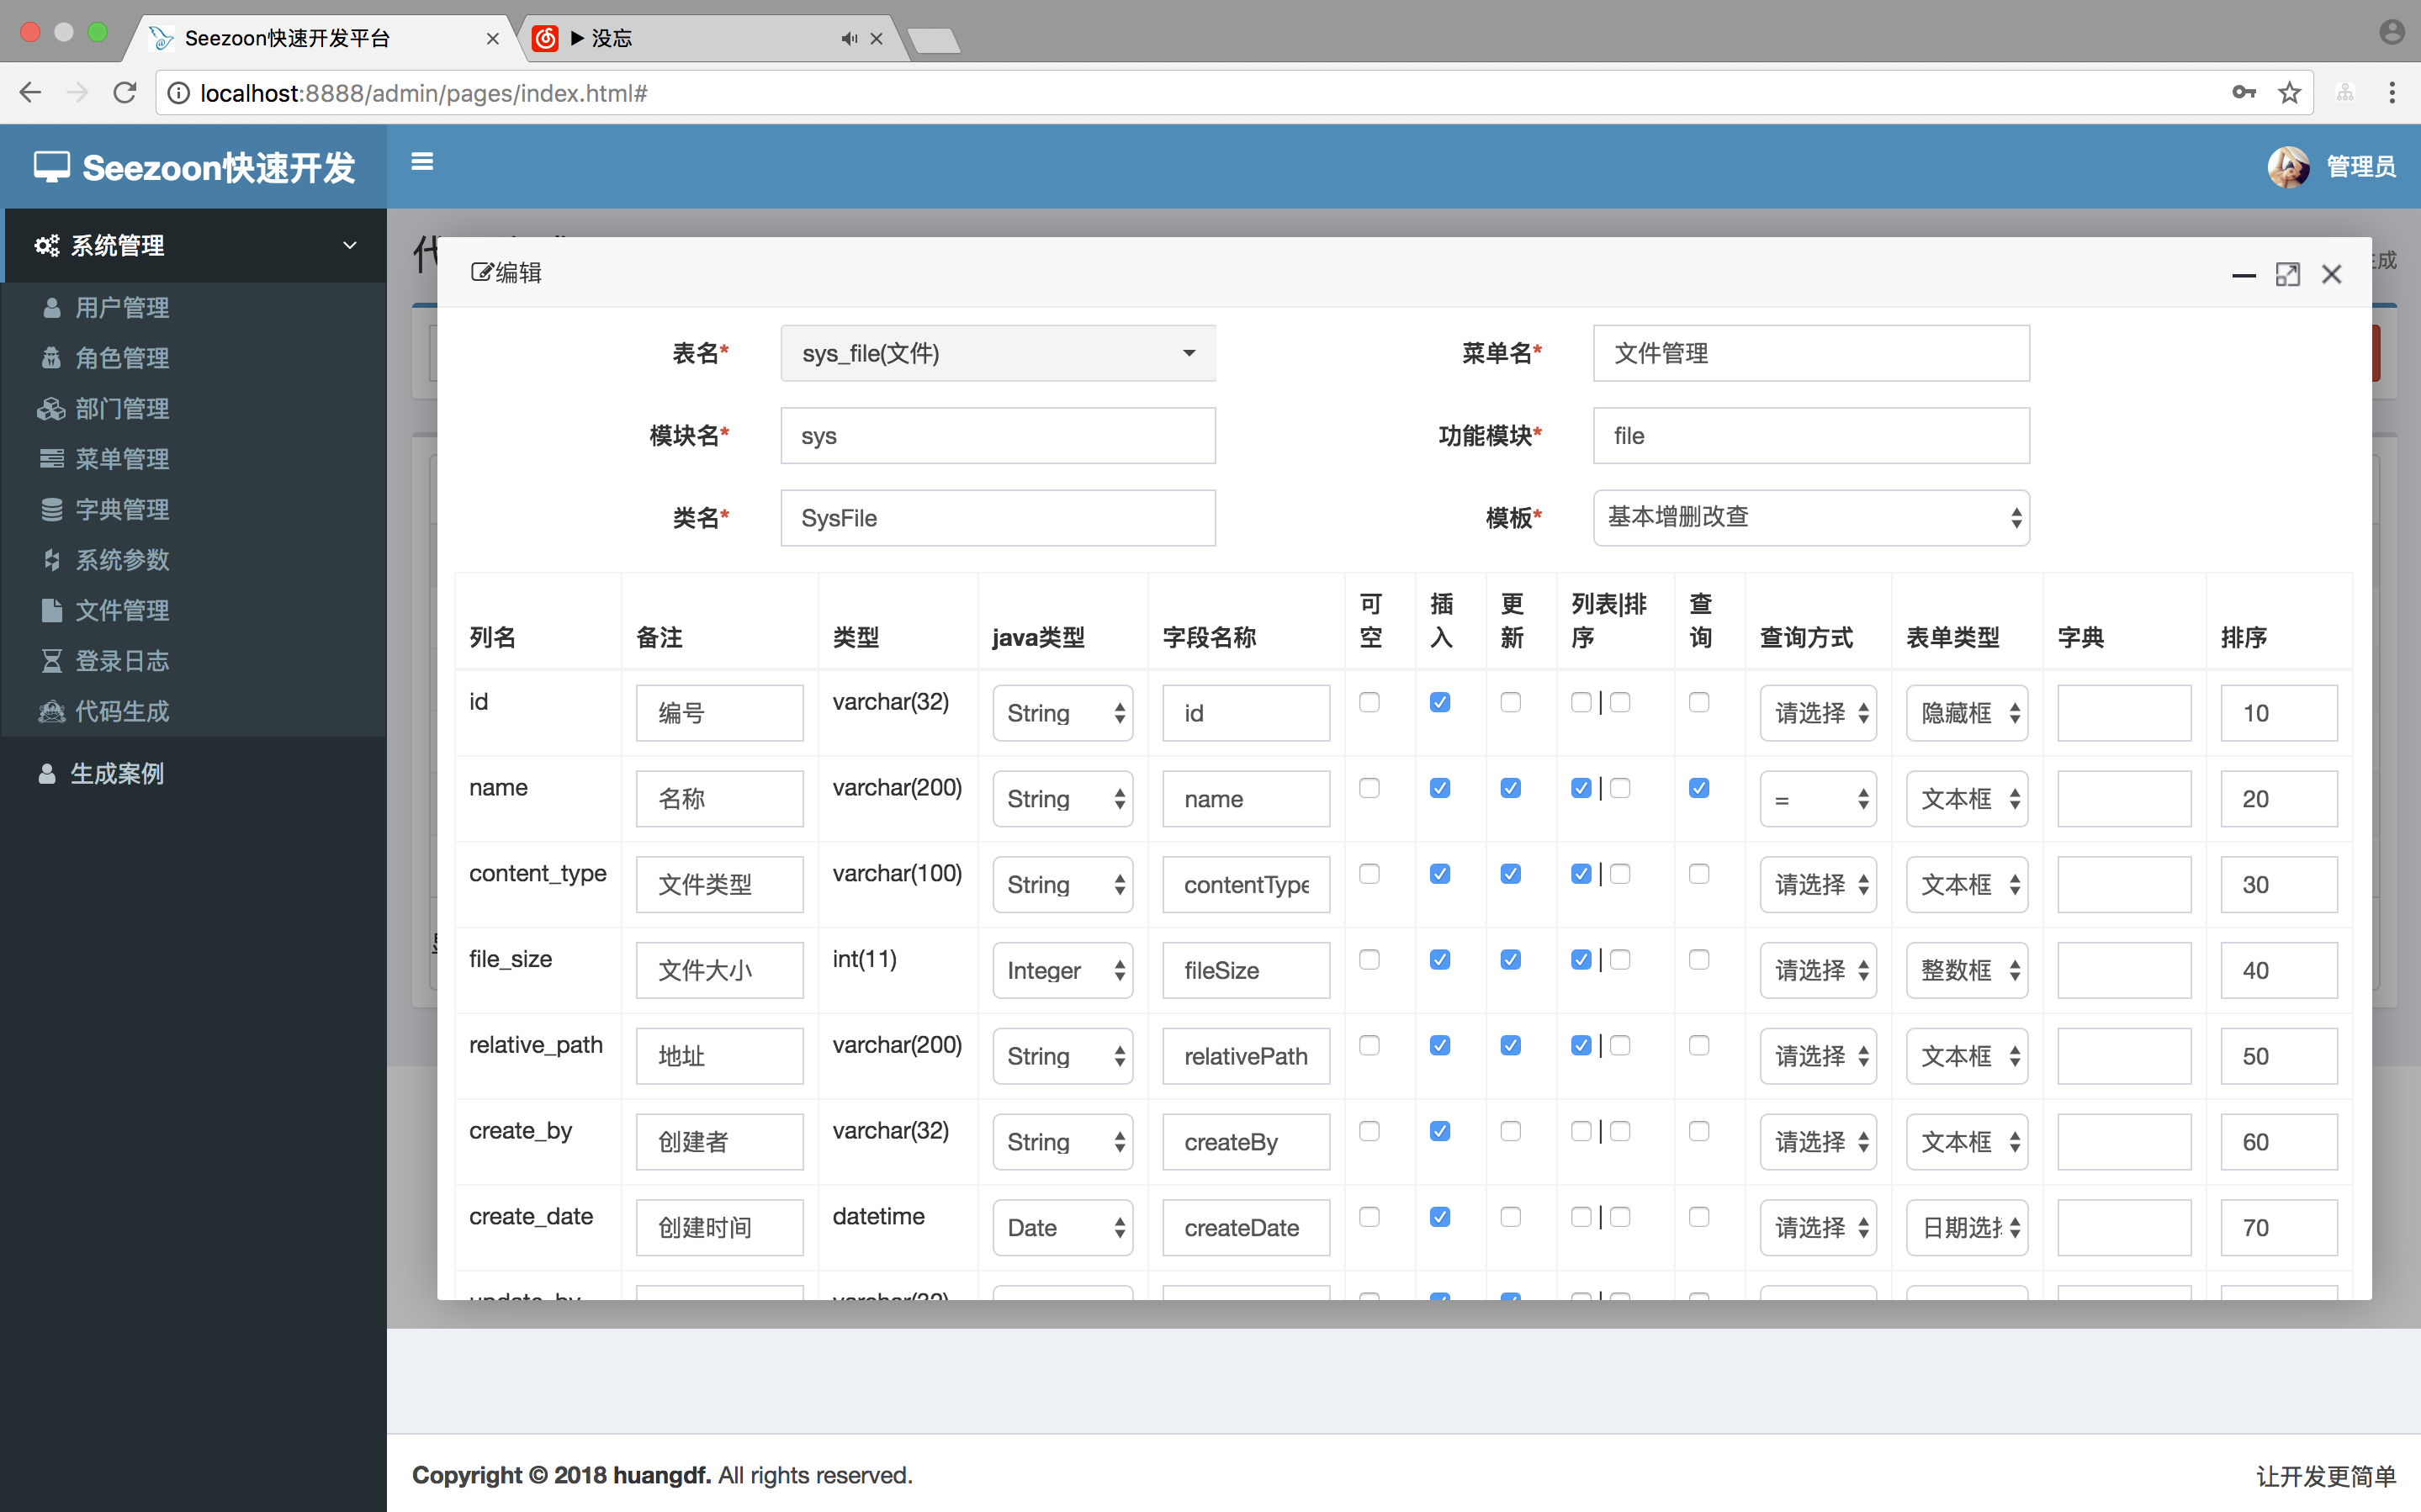Open 查询方式 dropdown for name row
The image size is (2421, 1512).
(1817, 799)
